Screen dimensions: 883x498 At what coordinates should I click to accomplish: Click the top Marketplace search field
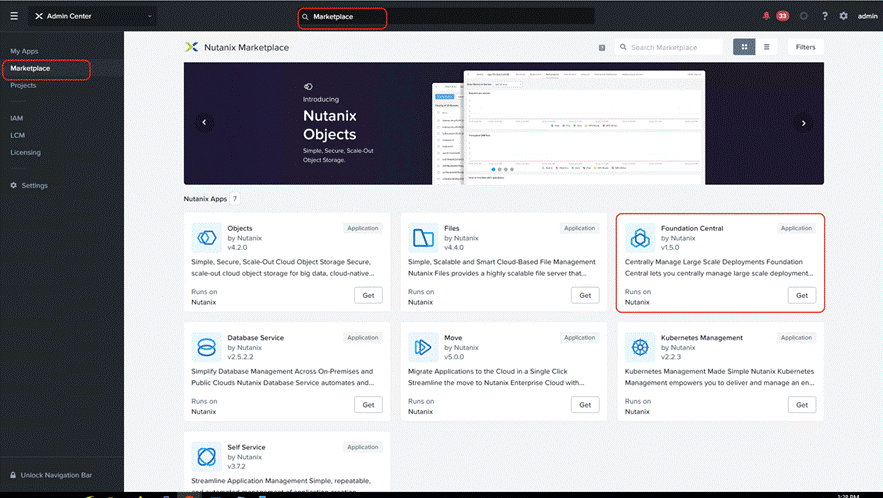(x=445, y=16)
